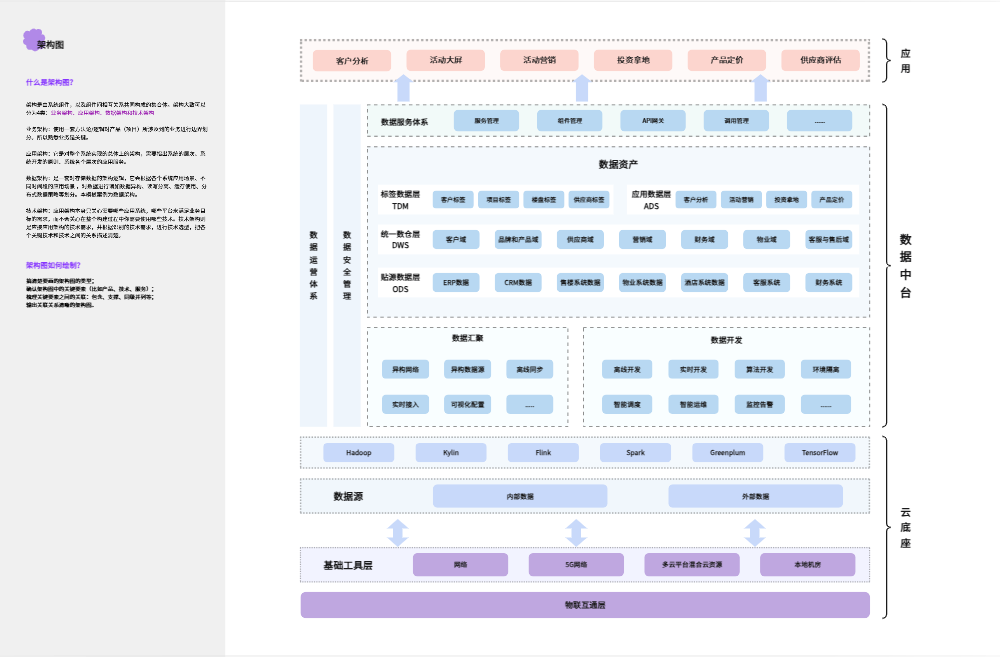
Task: Click the up arrow below 活动大屏
Action: coord(403,88)
